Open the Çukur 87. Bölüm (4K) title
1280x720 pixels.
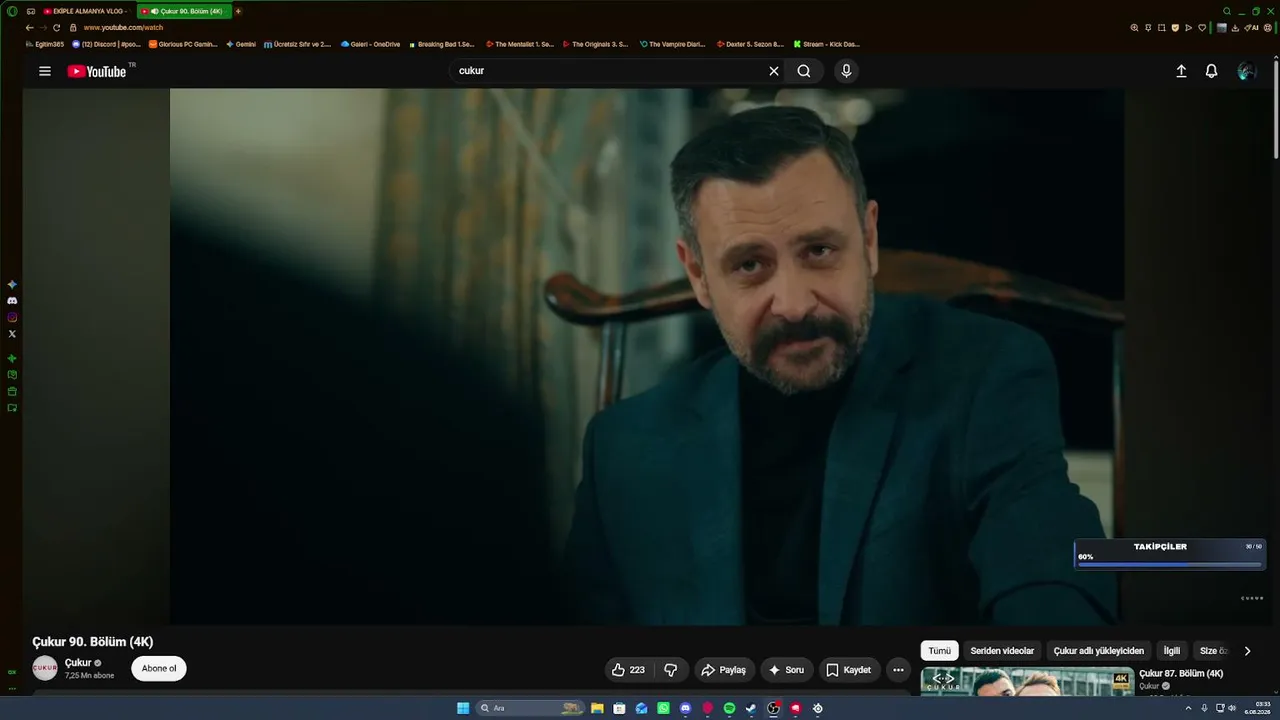click(x=1181, y=674)
